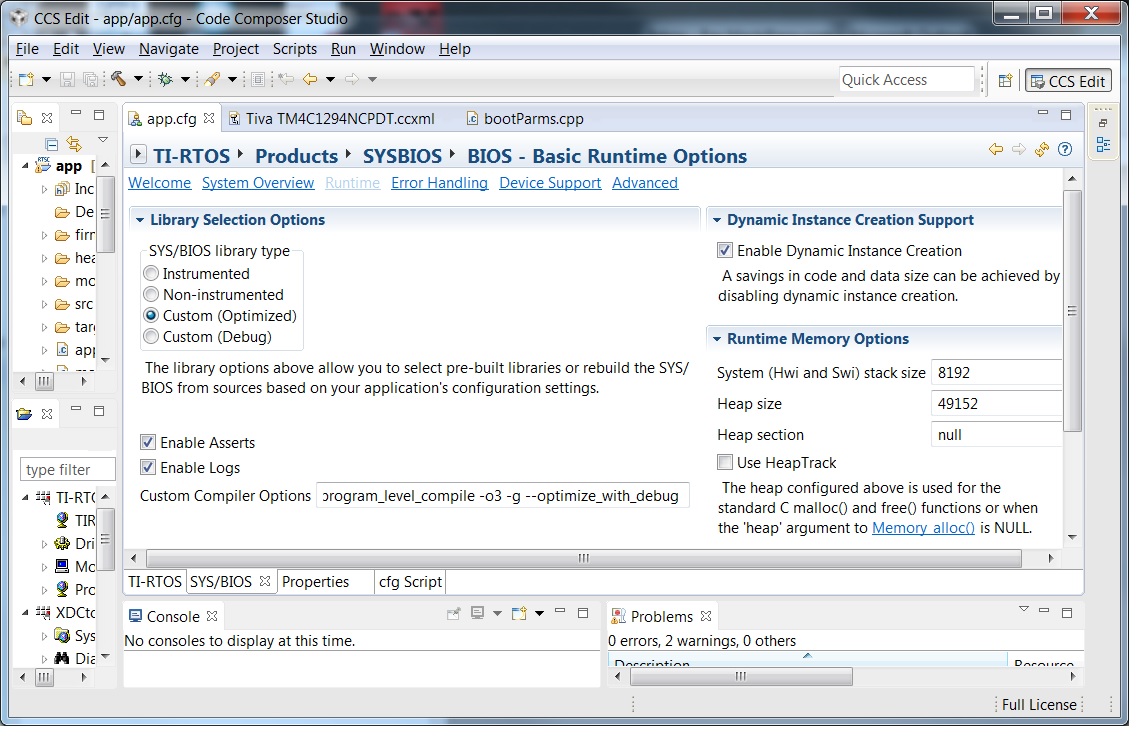Click the Build hammer icon
The image size is (1146, 736).
(x=118, y=79)
